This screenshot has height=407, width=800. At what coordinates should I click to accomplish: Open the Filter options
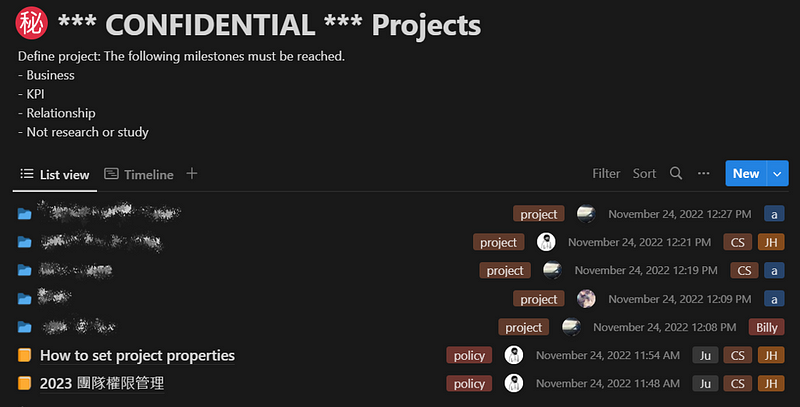[x=606, y=173]
